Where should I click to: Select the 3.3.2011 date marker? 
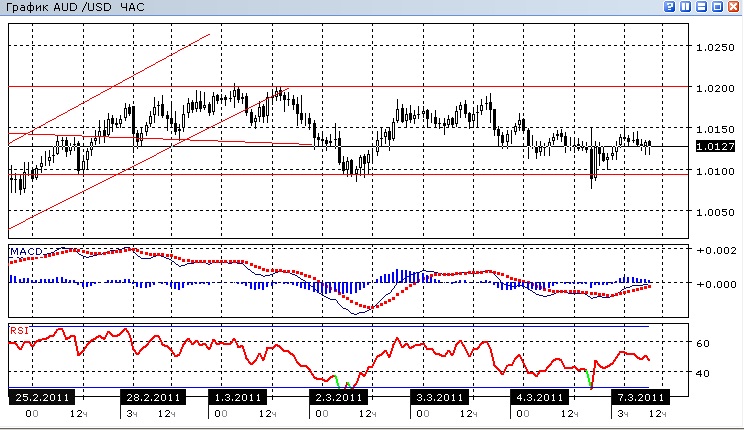tap(439, 397)
